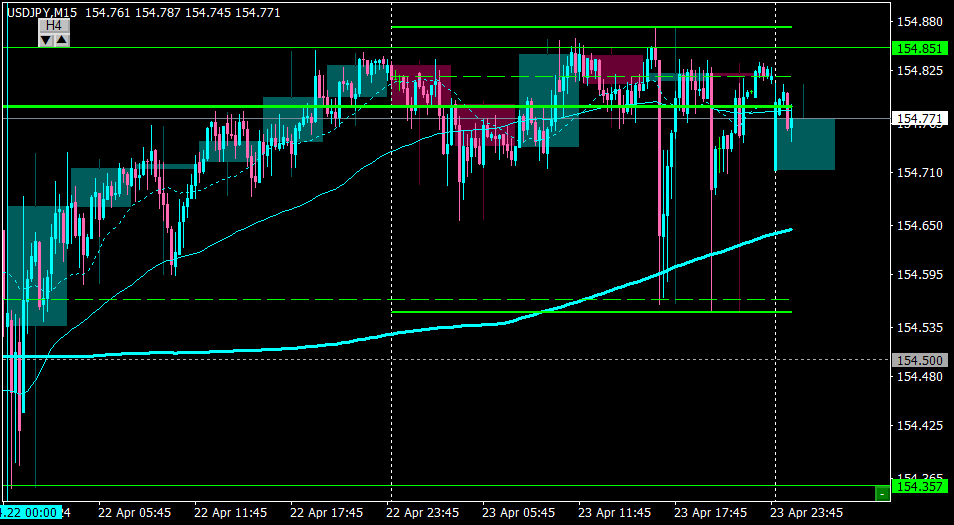Click the green minus collapse button
Viewport: 954px width, 525px height.
882,494
